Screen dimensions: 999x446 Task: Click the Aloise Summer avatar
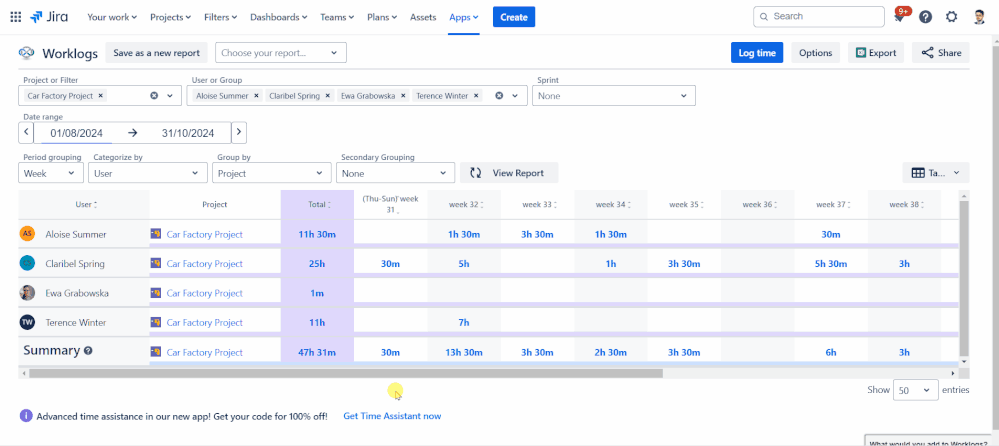(x=27, y=234)
